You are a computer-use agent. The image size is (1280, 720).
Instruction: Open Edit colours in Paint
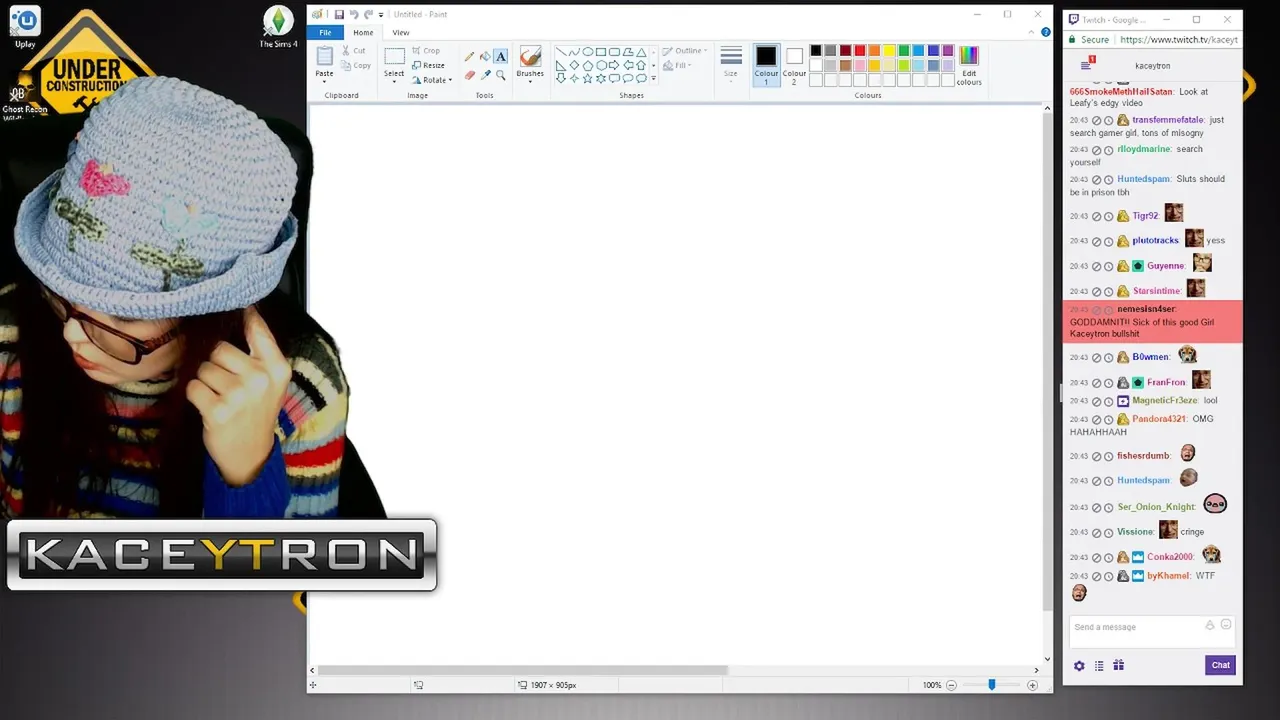point(969,65)
